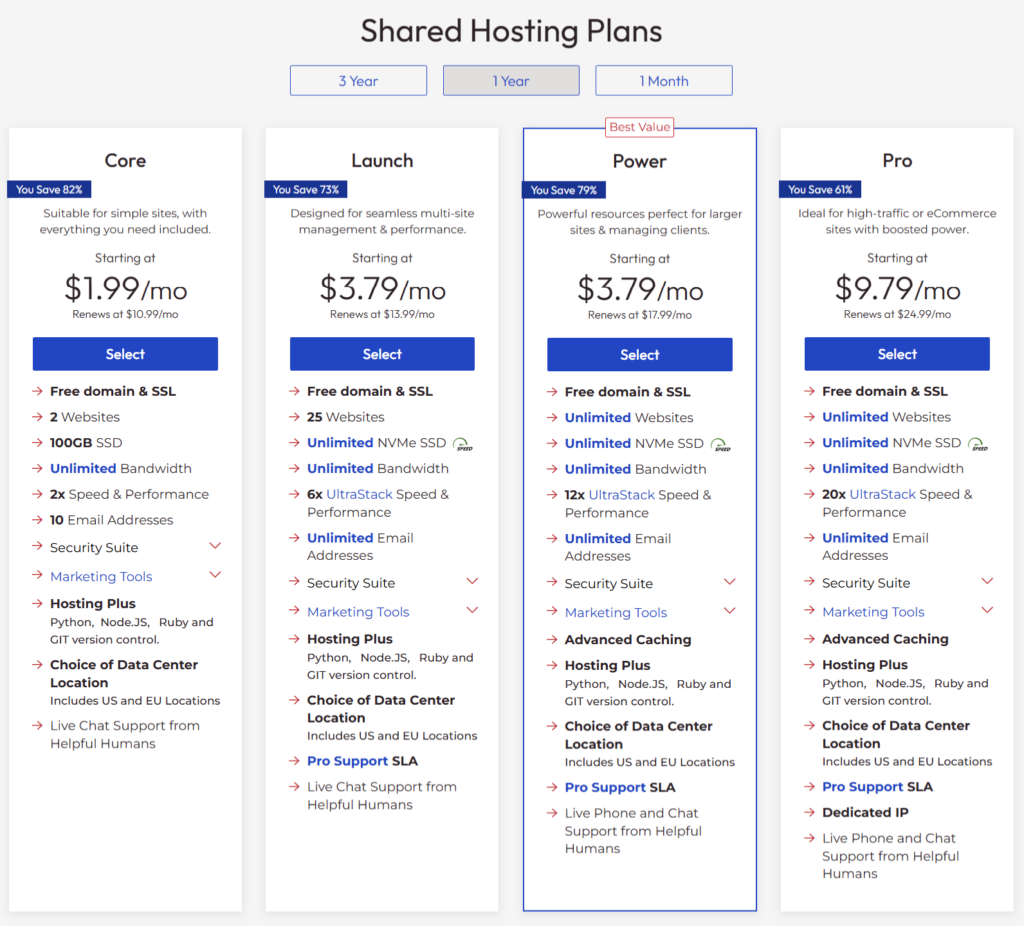
Task: Click the arrow icon next to Launch's 25 Websites
Action: pyautogui.click(x=295, y=417)
